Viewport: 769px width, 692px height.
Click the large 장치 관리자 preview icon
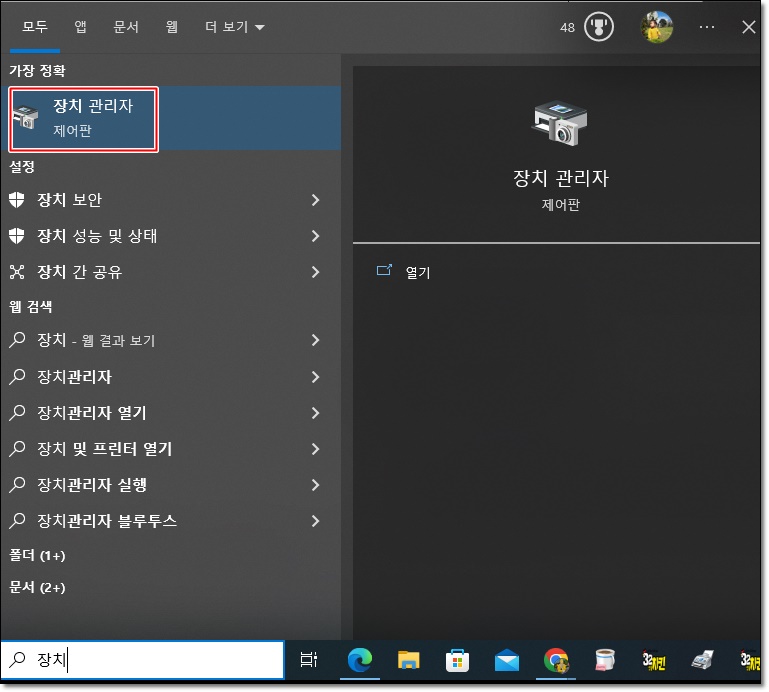tap(560, 123)
